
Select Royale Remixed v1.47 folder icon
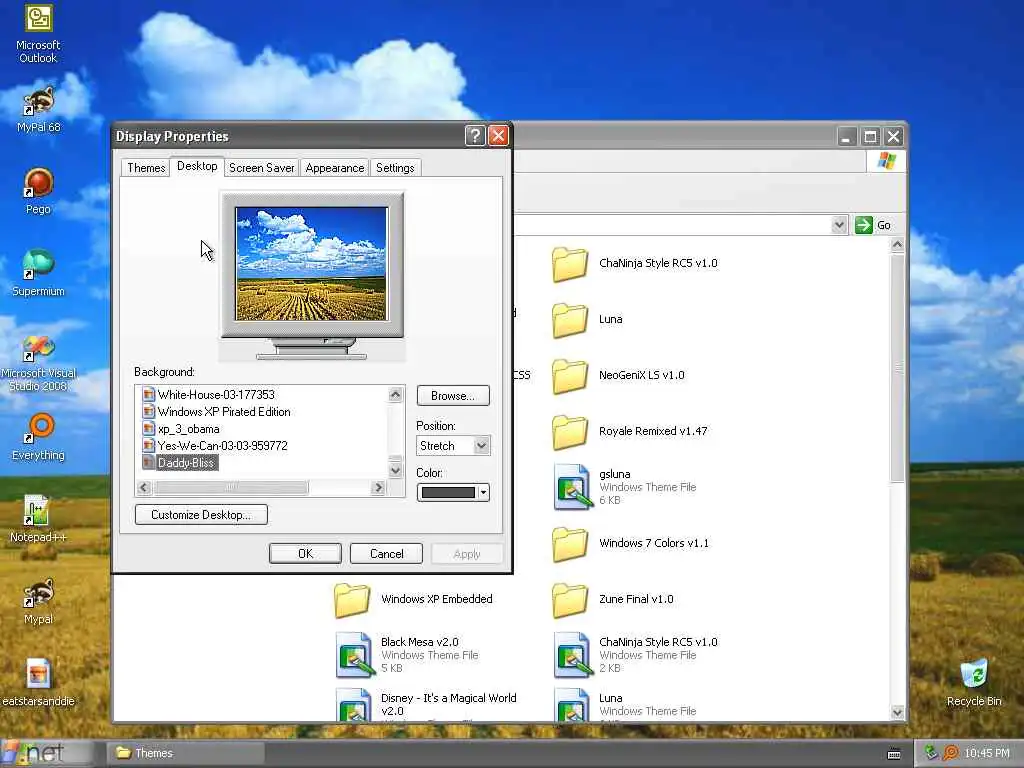click(569, 432)
